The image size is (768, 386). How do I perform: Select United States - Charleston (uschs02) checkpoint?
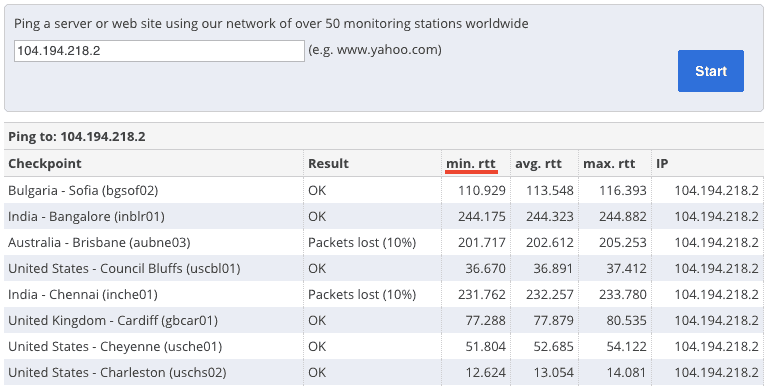click(x=118, y=372)
